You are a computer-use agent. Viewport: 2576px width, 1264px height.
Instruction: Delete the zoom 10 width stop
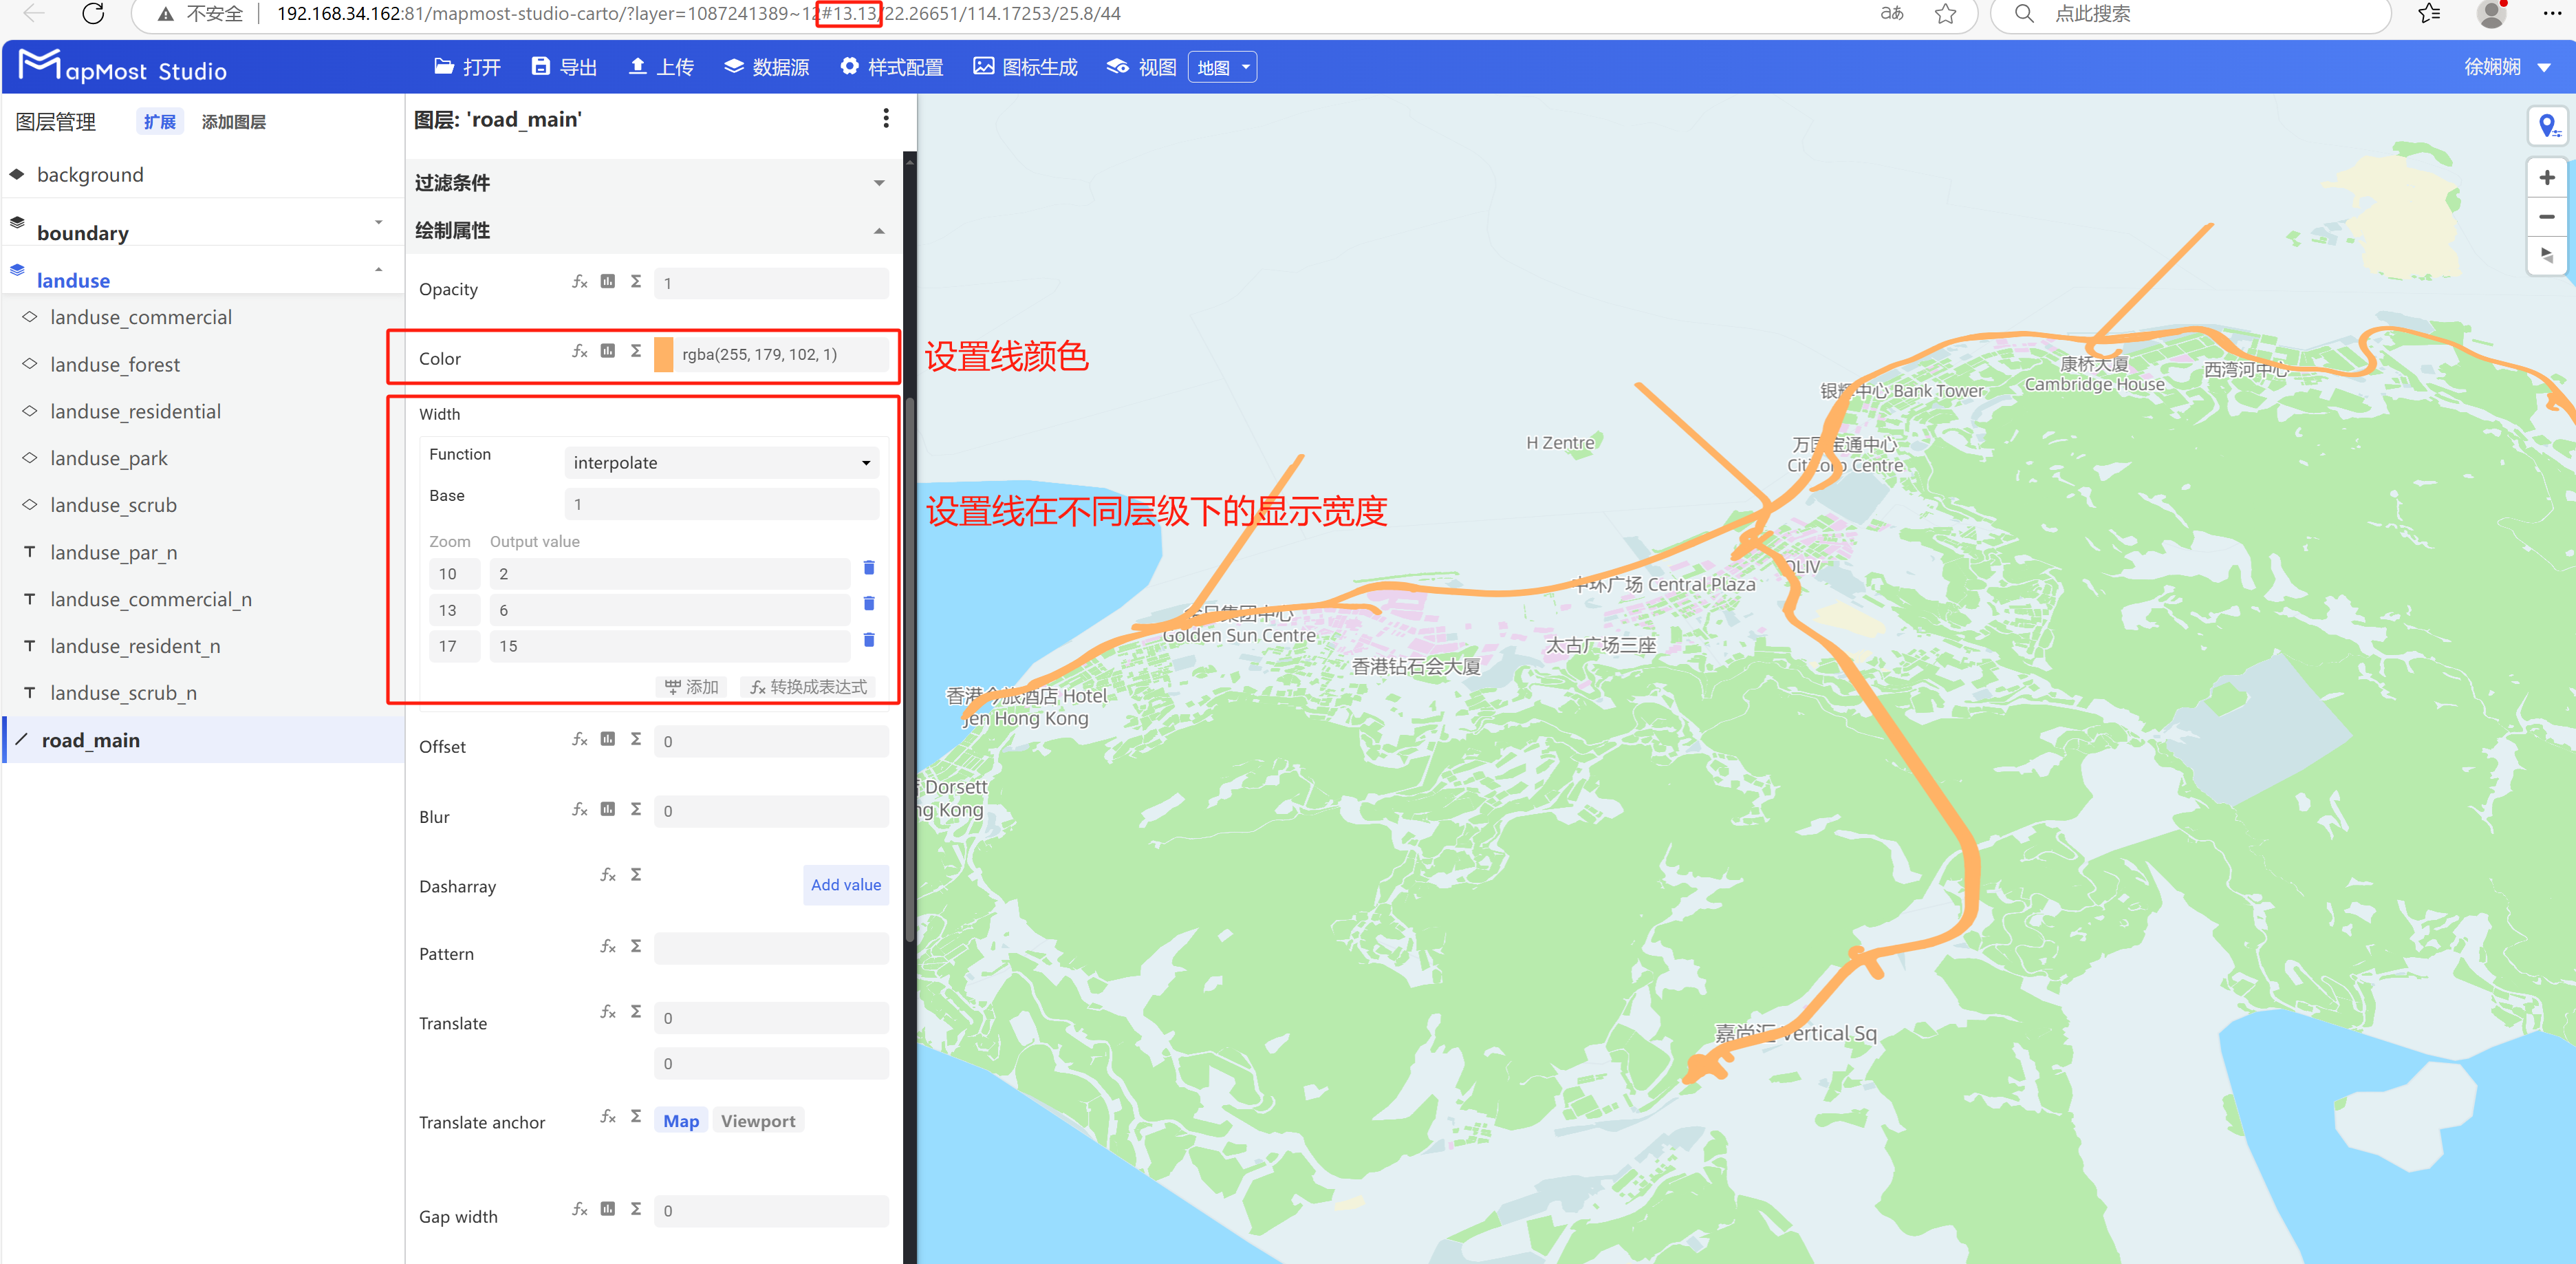pos(868,568)
